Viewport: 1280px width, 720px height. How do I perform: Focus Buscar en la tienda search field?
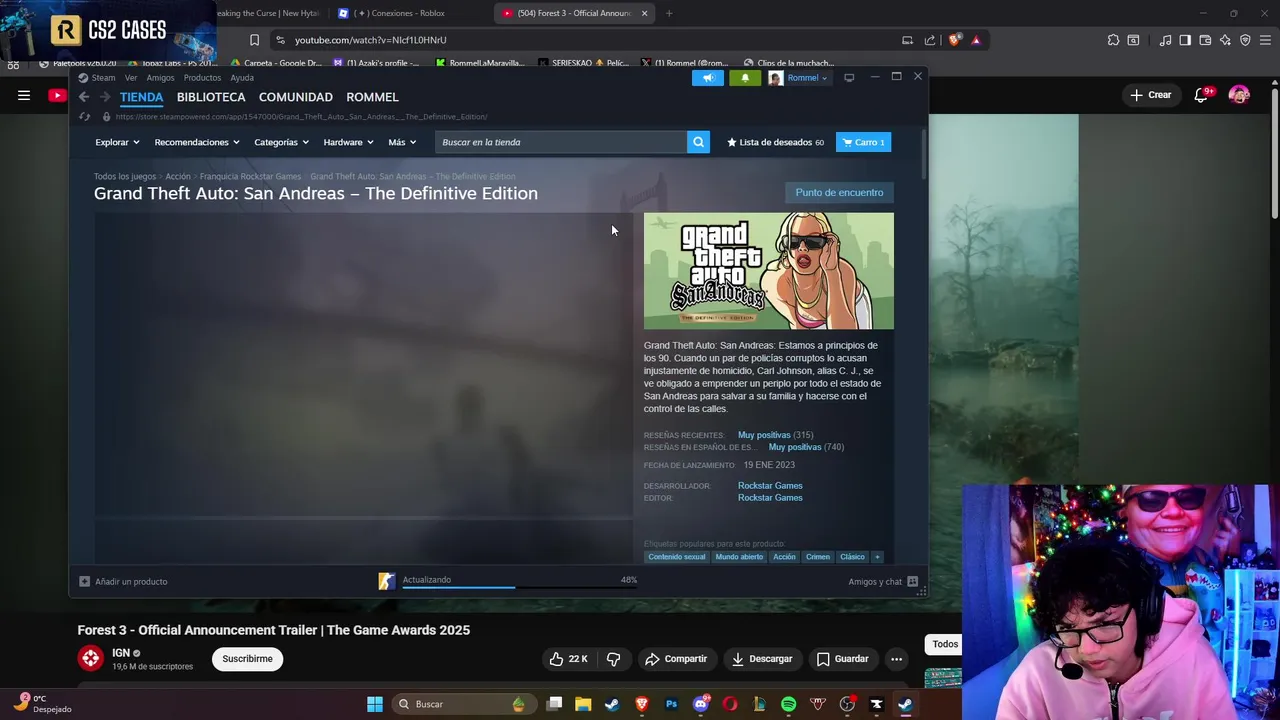click(x=561, y=142)
